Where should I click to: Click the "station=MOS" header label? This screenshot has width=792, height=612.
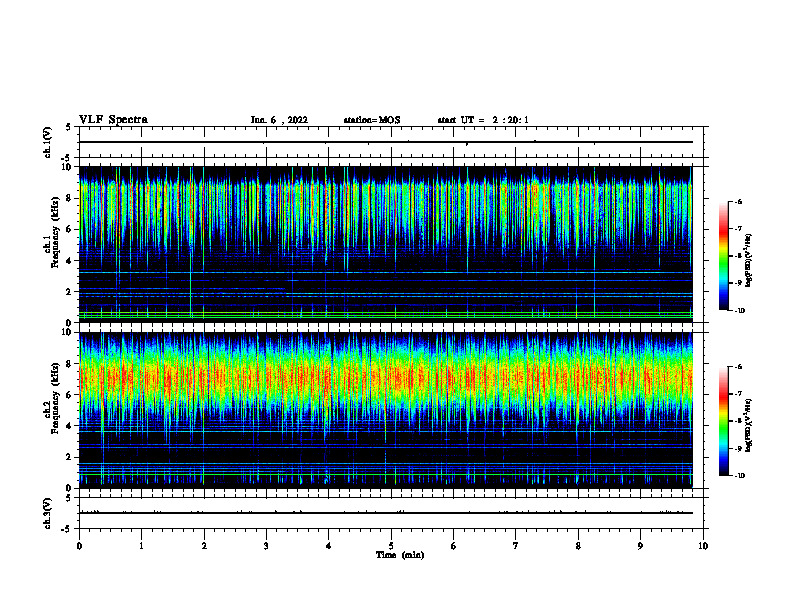tap(372, 120)
